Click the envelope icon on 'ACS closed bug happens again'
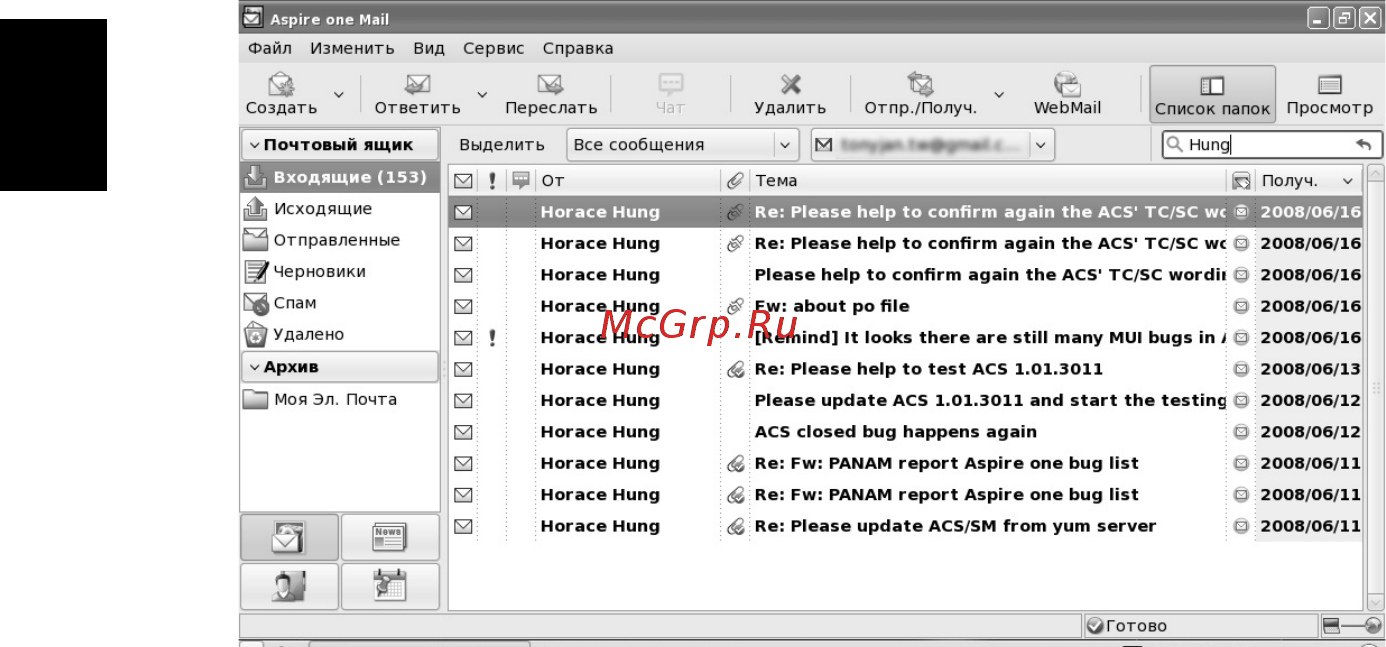The width and height of the screenshot is (1386, 647). pyautogui.click(x=463, y=432)
